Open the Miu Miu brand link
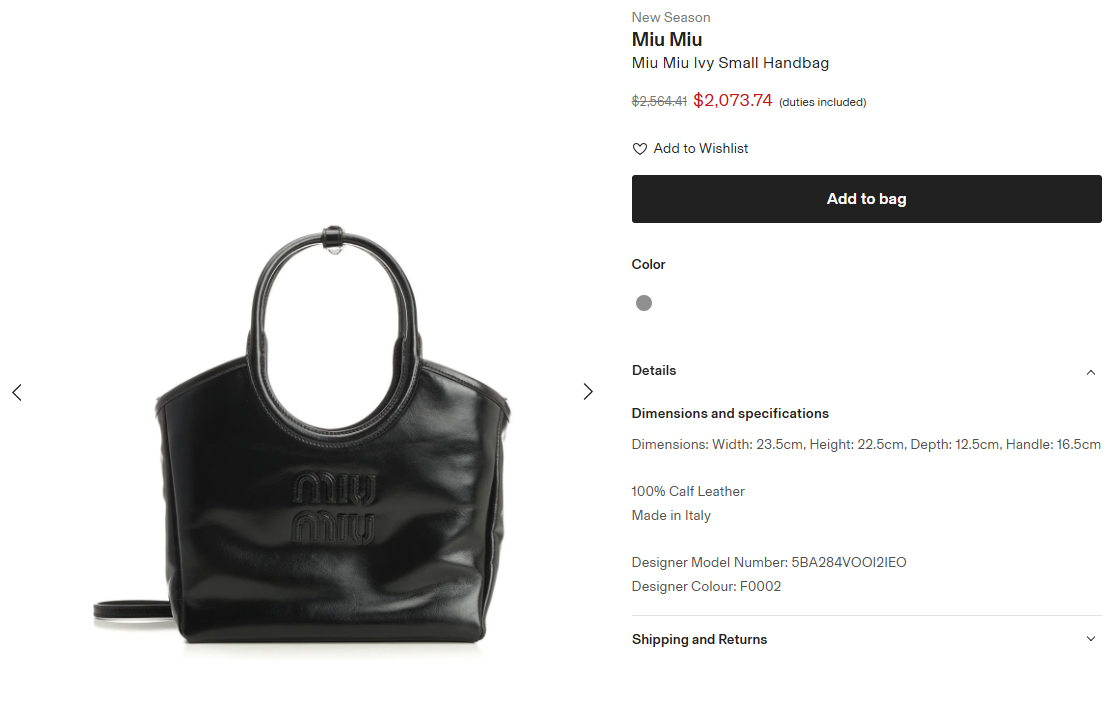 [667, 40]
